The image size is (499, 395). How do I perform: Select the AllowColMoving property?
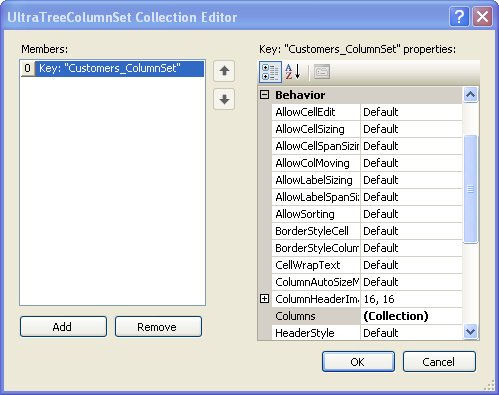pyautogui.click(x=316, y=163)
